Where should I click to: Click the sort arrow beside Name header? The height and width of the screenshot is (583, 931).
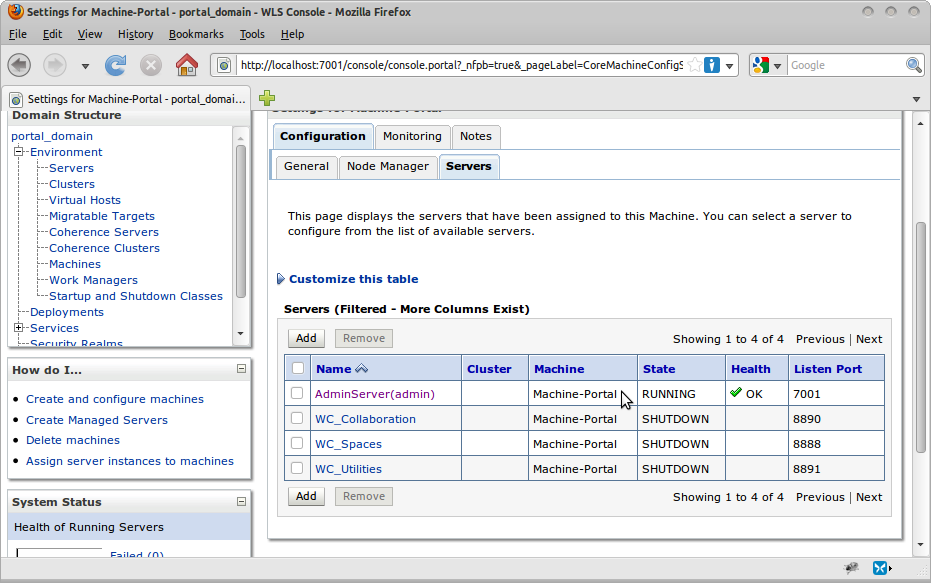[x=361, y=369]
